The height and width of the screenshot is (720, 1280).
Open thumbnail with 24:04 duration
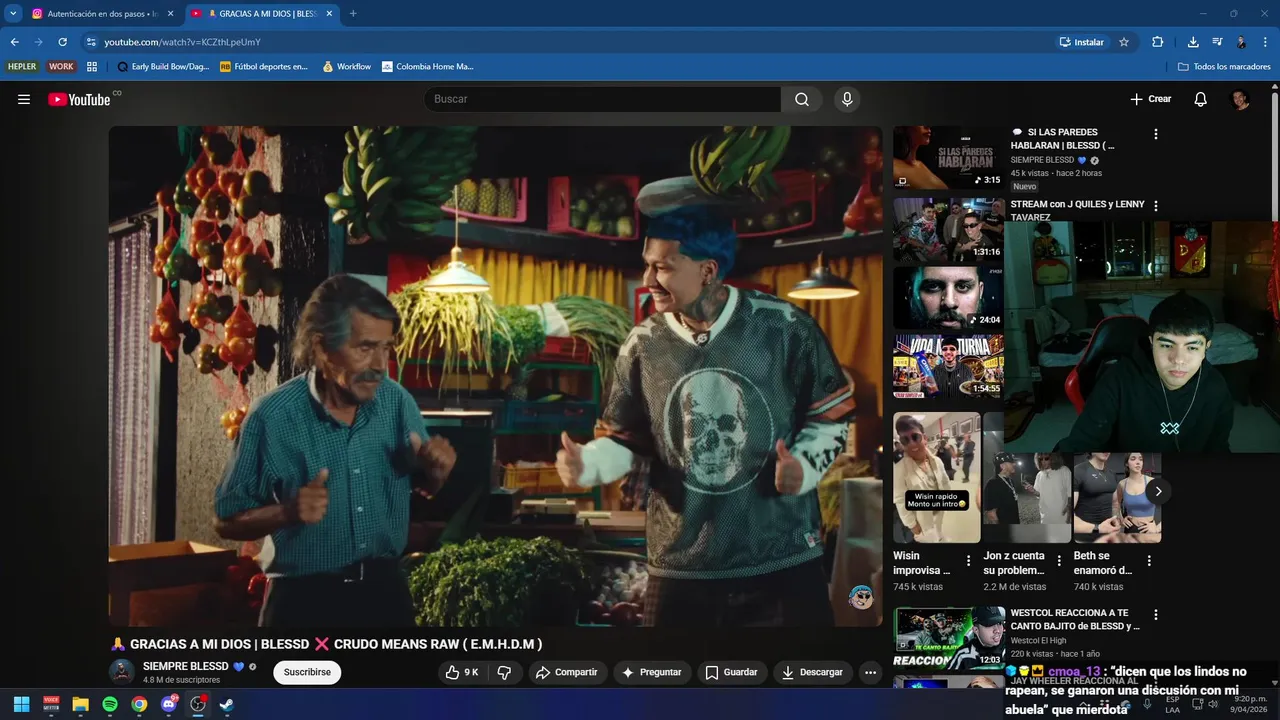[948, 297]
